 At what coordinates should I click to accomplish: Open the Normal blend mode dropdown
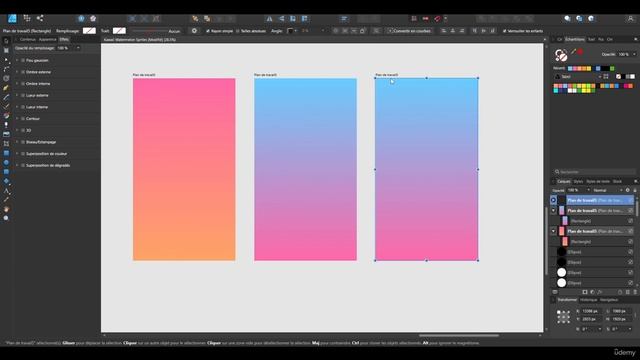607,190
